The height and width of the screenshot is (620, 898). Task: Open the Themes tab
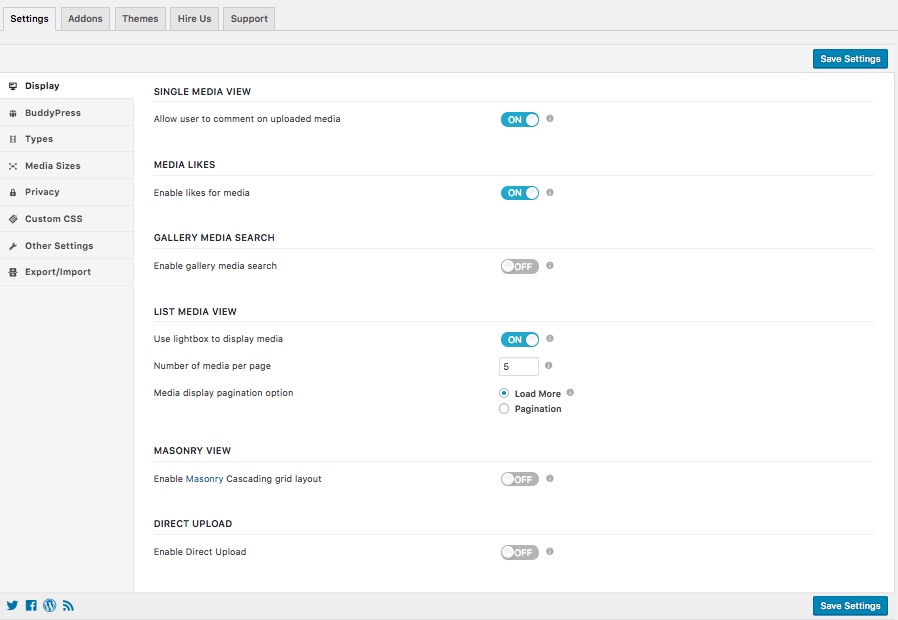140,19
